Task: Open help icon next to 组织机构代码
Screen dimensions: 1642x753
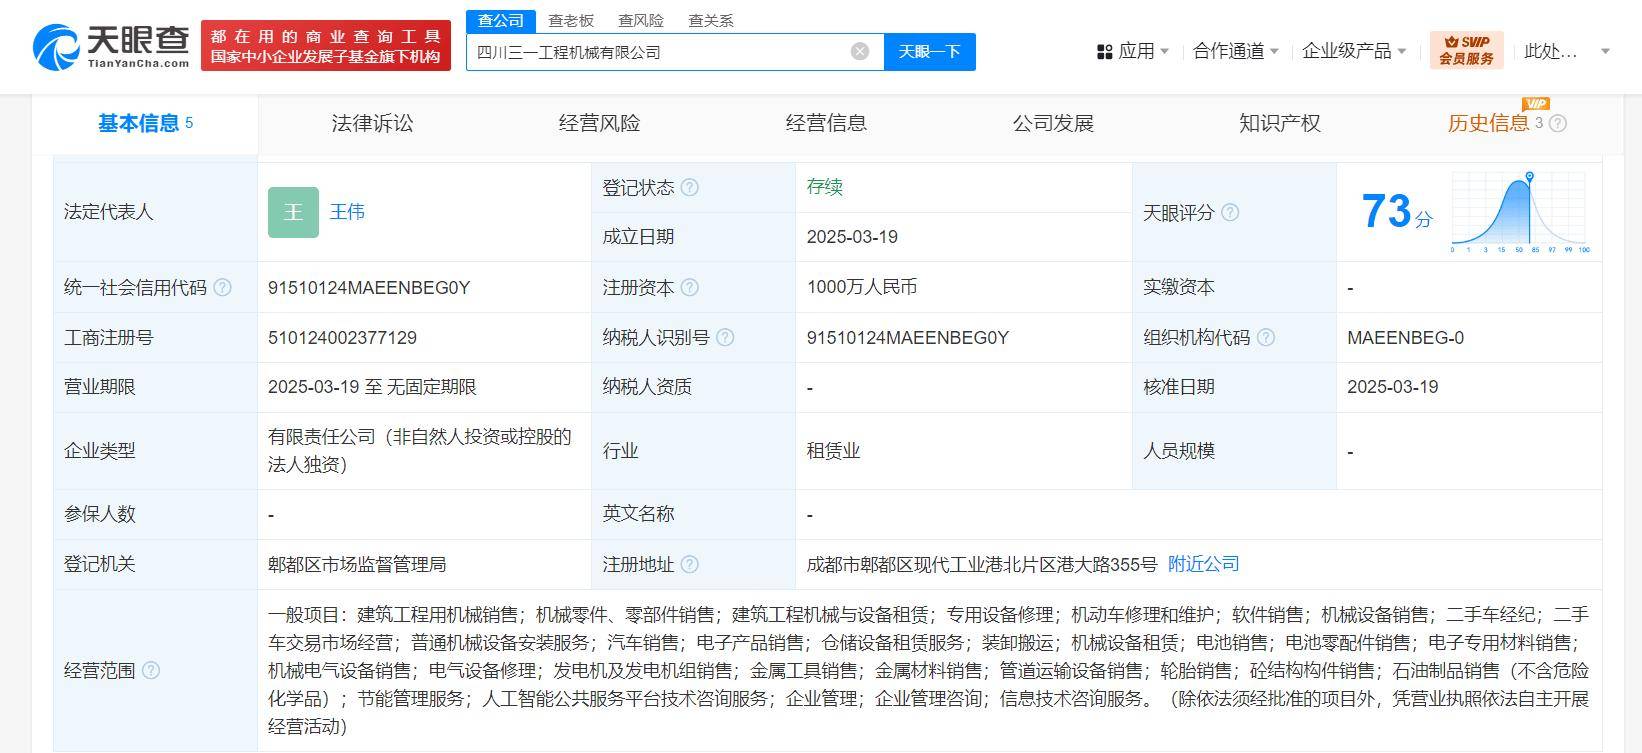Action: click(x=1265, y=337)
